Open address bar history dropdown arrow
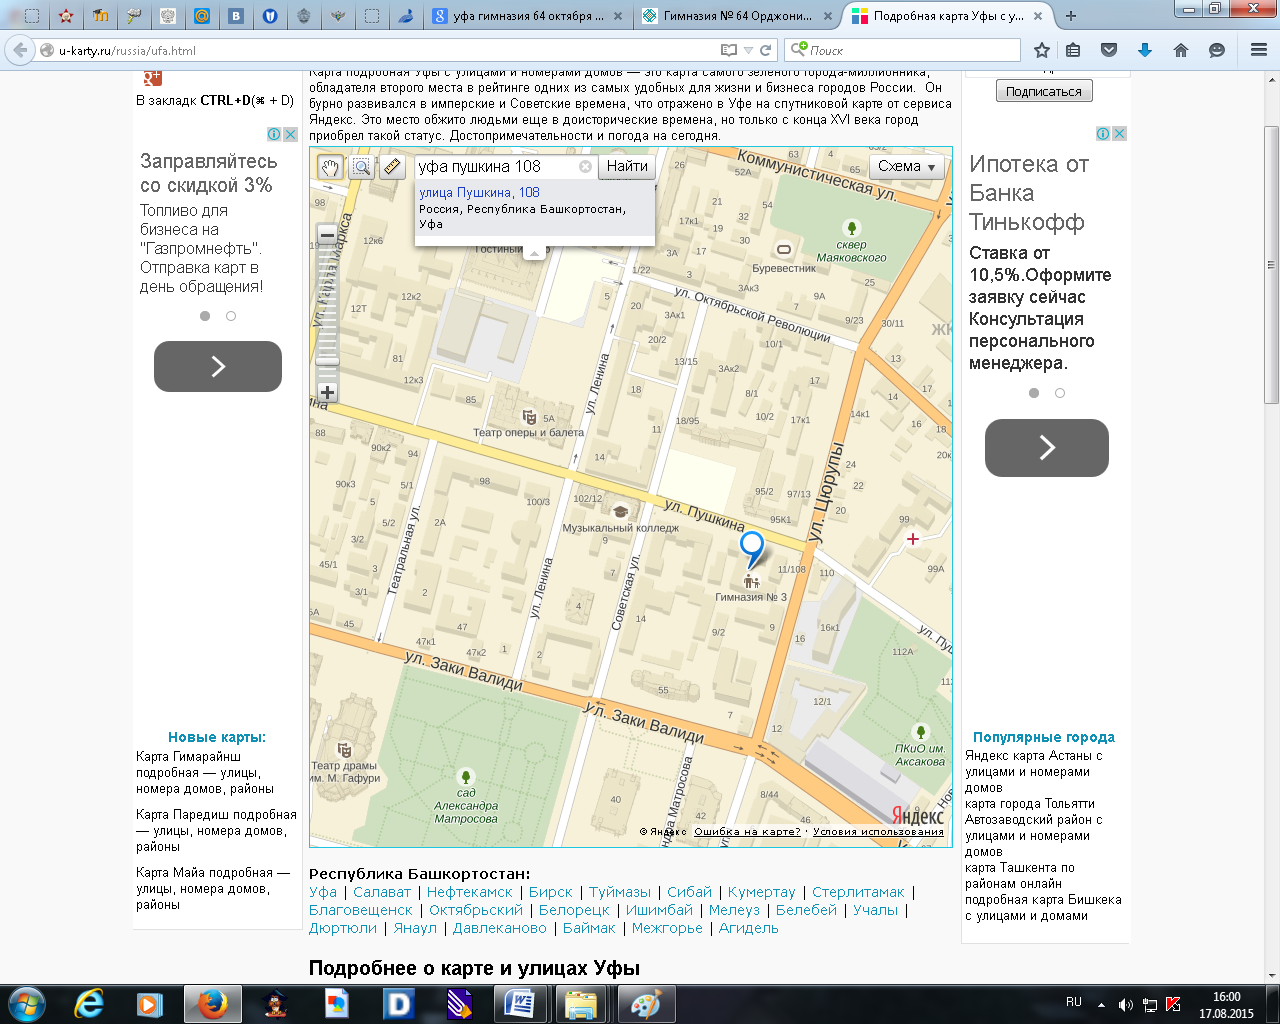The width and height of the screenshot is (1280, 1024). [748, 50]
